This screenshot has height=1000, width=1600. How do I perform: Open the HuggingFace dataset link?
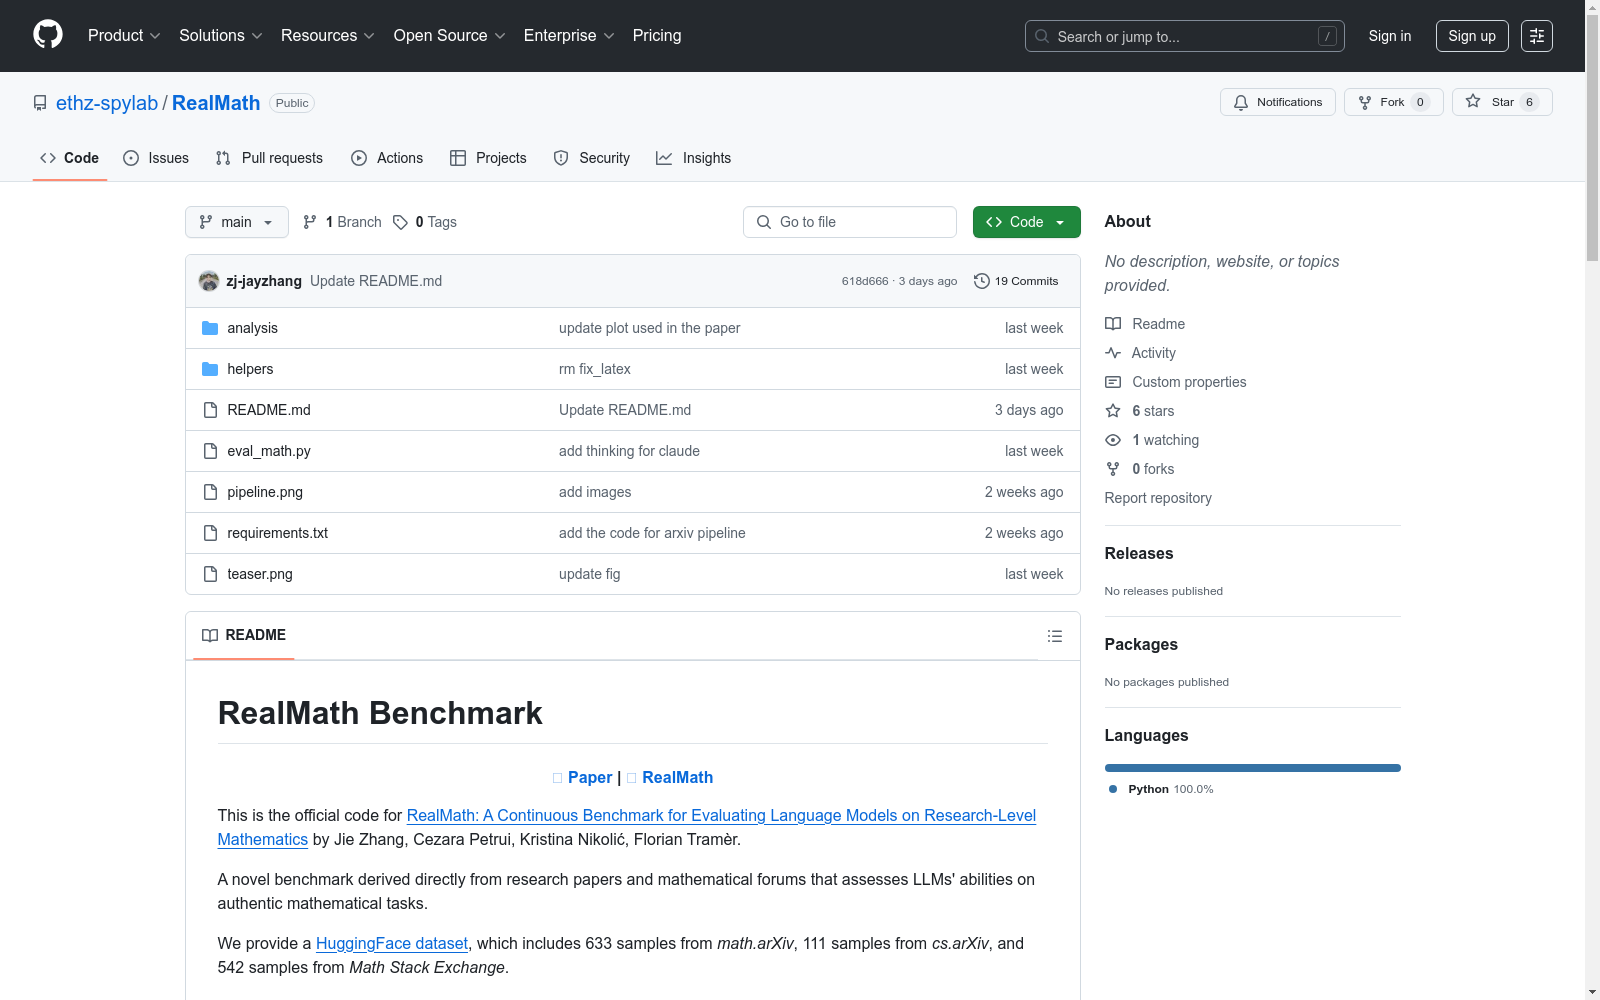pyautogui.click(x=392, y=943)
